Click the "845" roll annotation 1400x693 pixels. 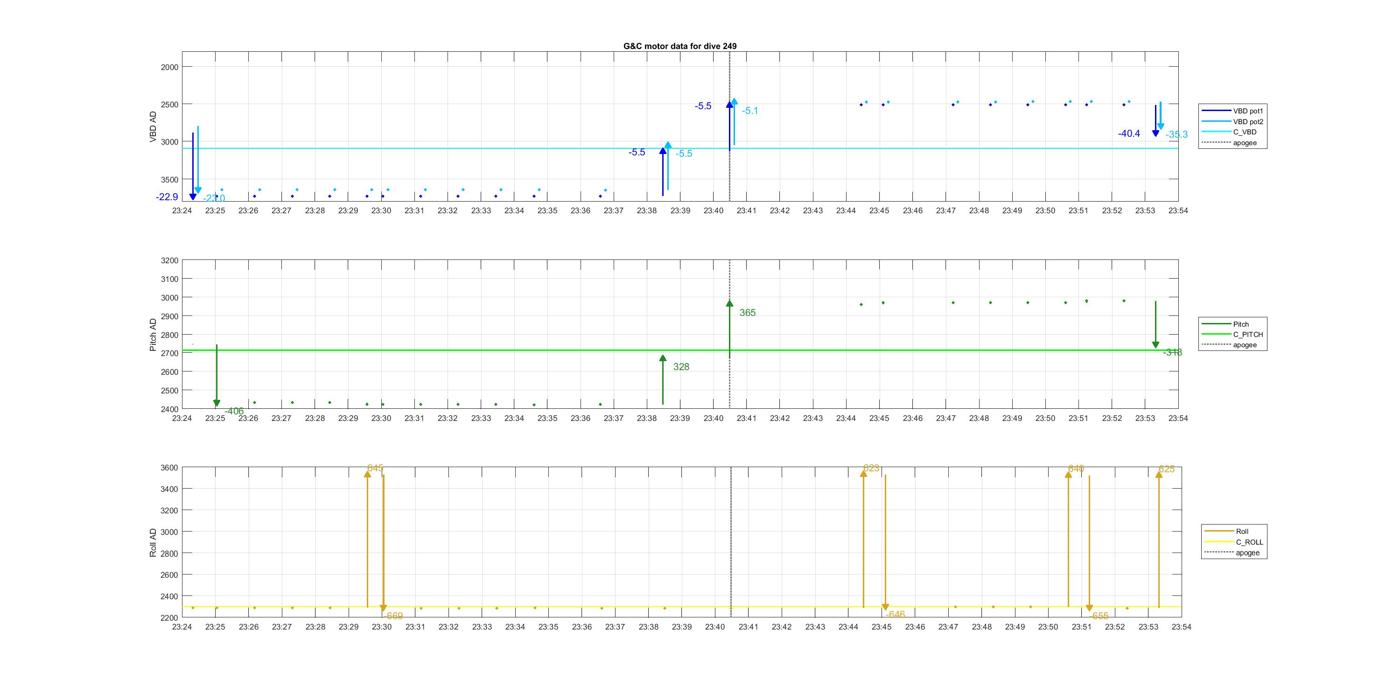click(376, 468)
